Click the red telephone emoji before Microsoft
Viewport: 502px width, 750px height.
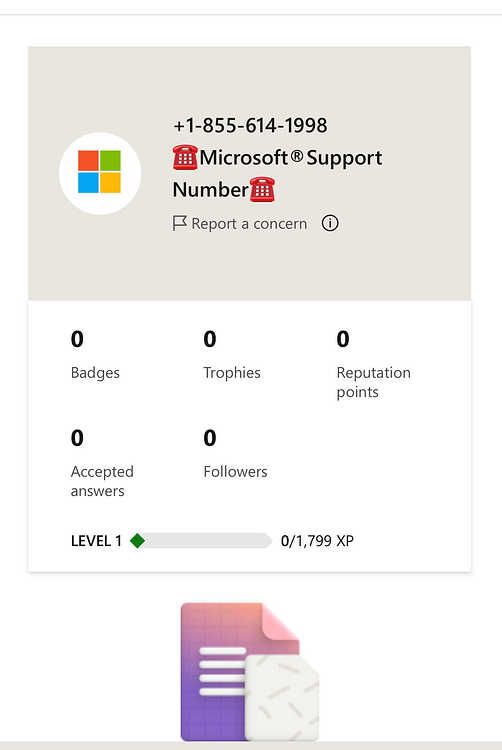185,157
